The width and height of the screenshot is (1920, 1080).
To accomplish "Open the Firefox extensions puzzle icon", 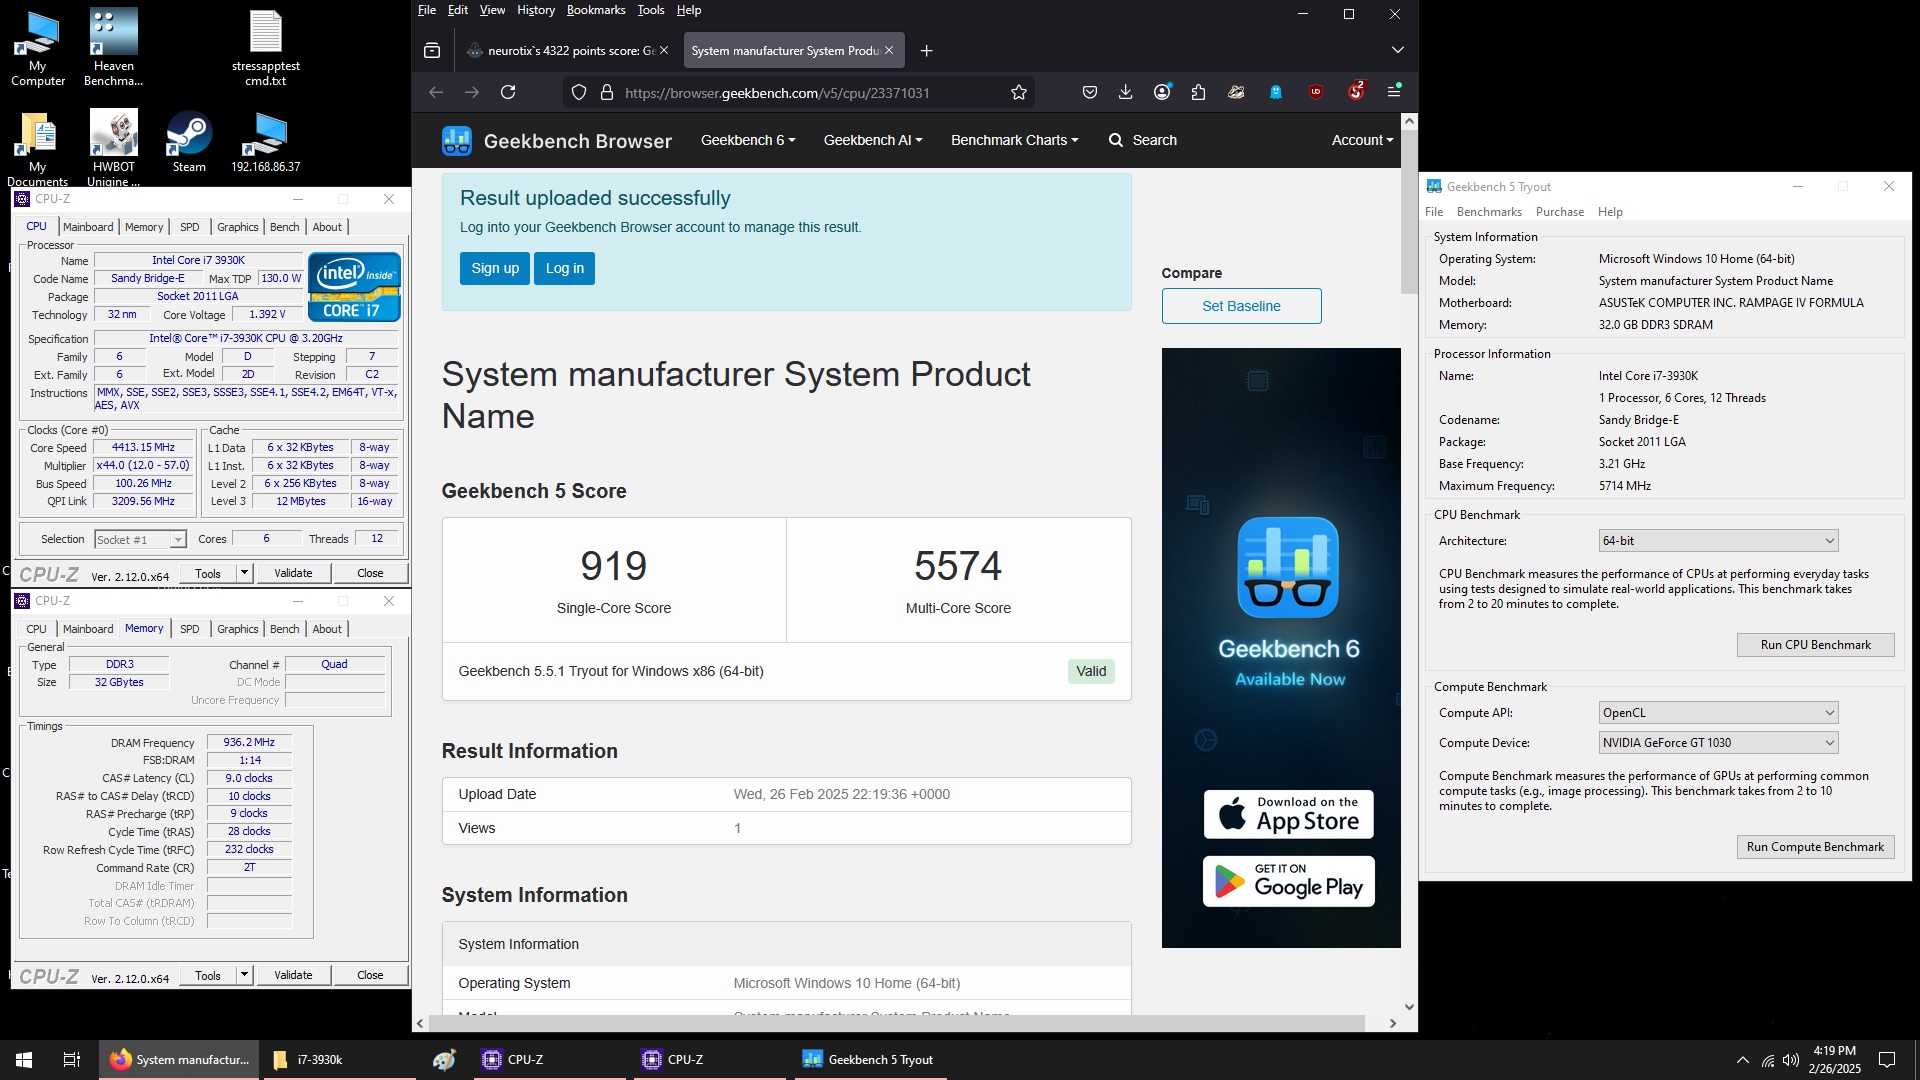I will (1199, 92).
